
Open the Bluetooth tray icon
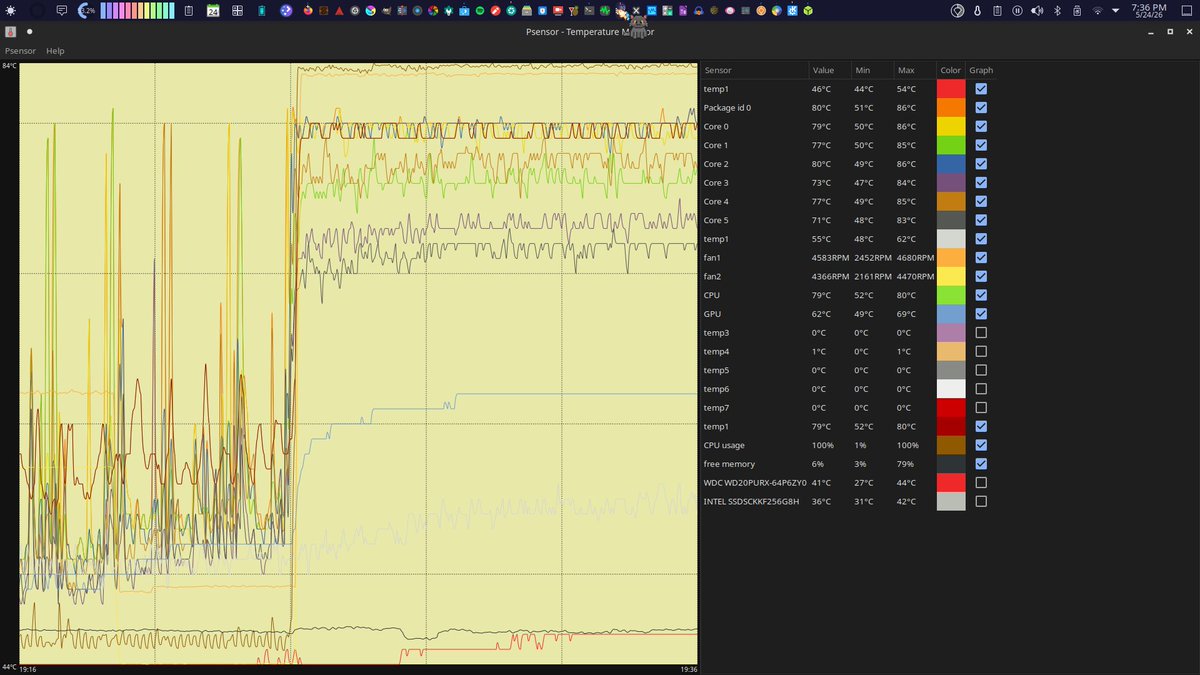[x=1057, y=10]
